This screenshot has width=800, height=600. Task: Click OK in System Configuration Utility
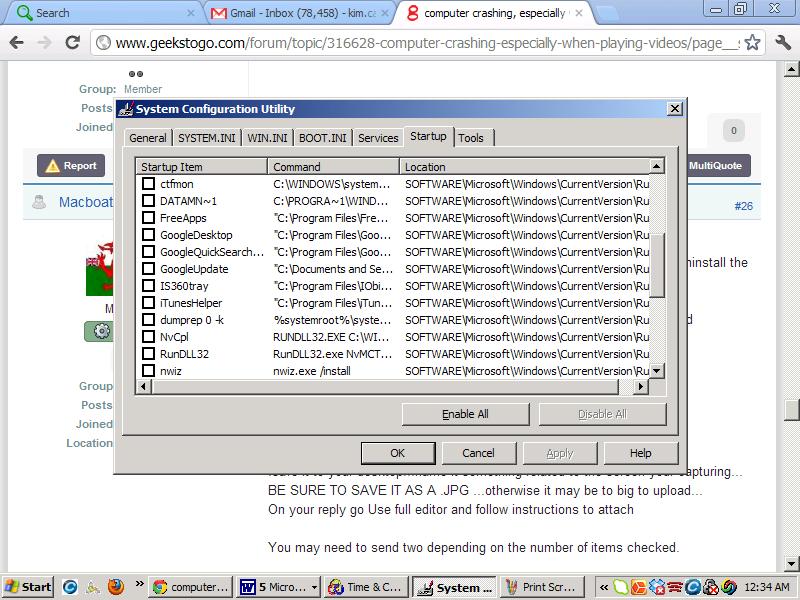pos(397,453)
